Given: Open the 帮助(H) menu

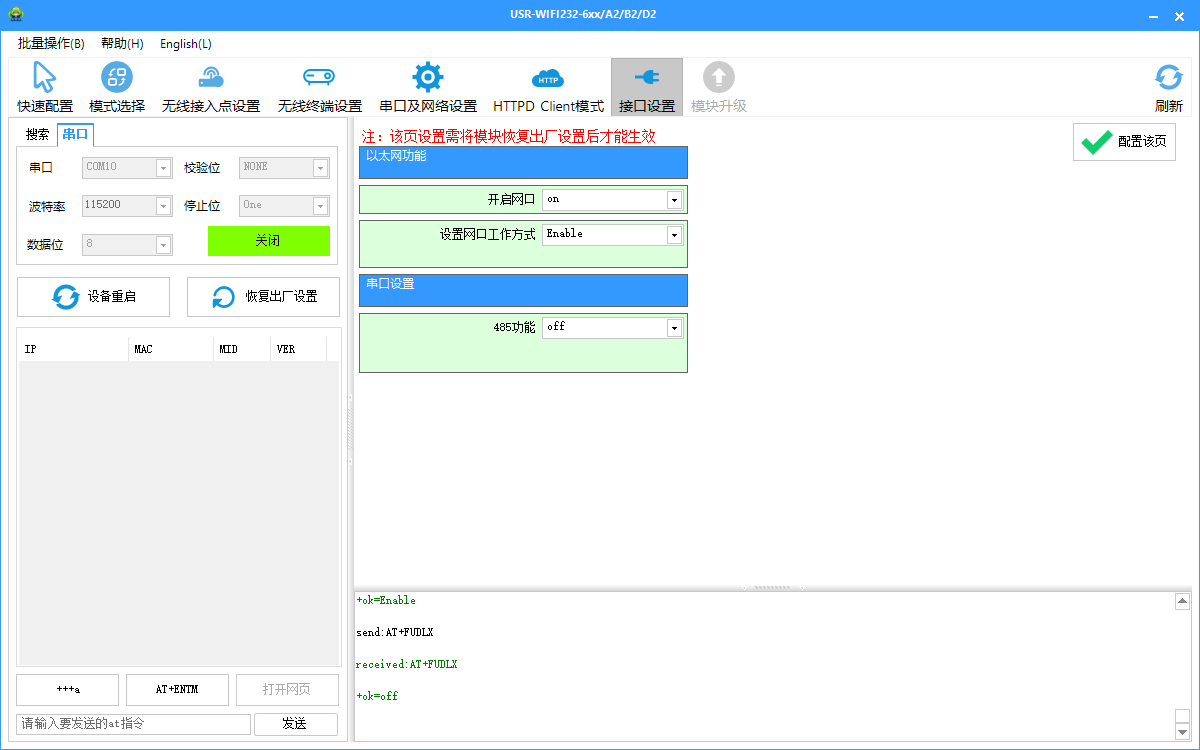Looking at the screenshot, I should pyautogui.click(x=122, y=44).
